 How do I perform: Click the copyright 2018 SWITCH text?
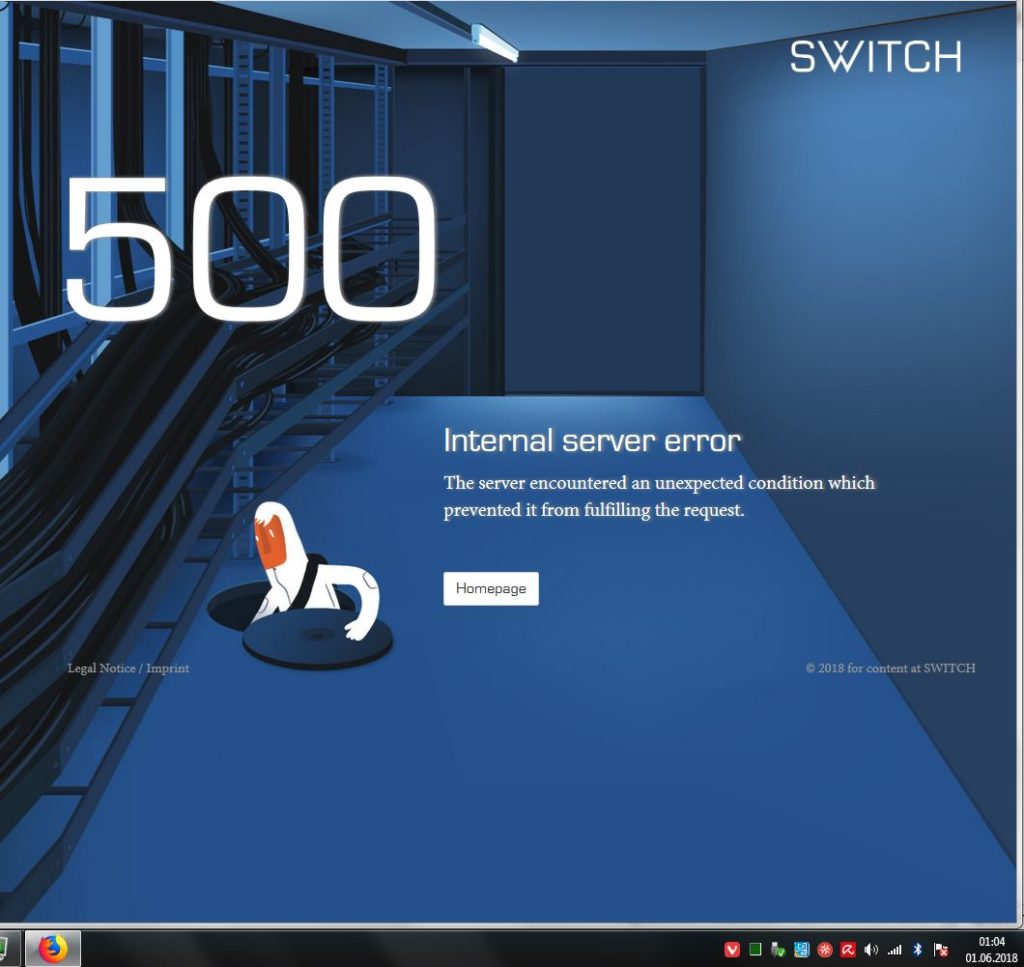coord(890,668)
